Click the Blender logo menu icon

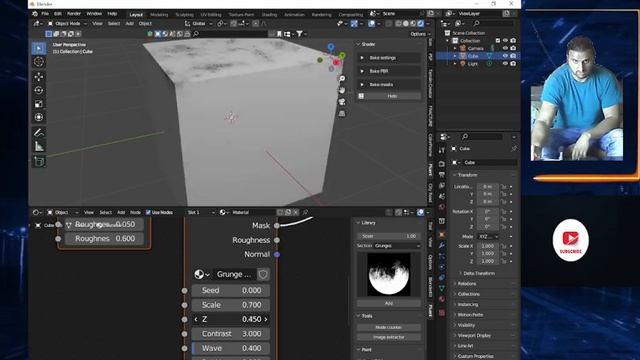[x=35, y=14]
